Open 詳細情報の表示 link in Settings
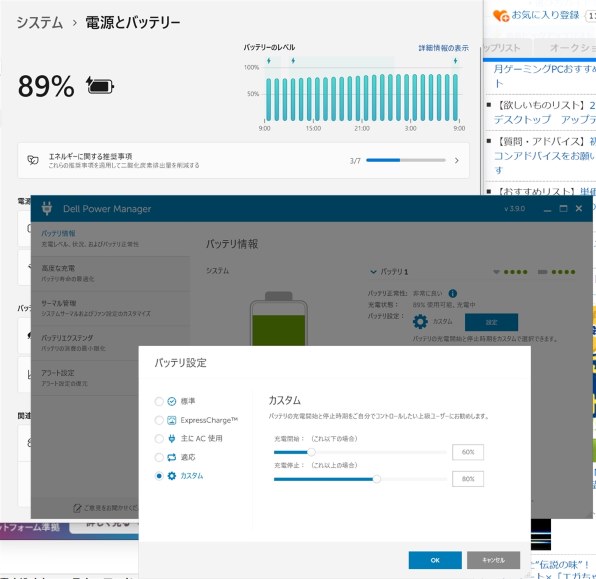 [x=444, y=48]
